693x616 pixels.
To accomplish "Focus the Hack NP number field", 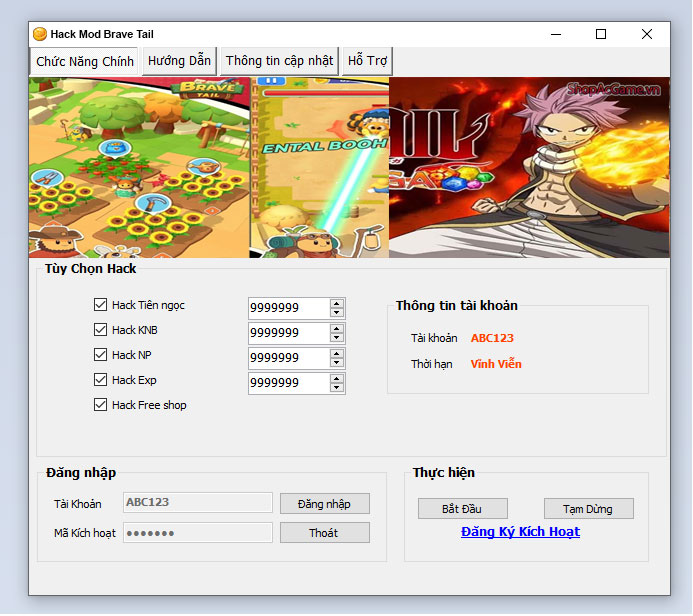I will (x=289, y=358).
